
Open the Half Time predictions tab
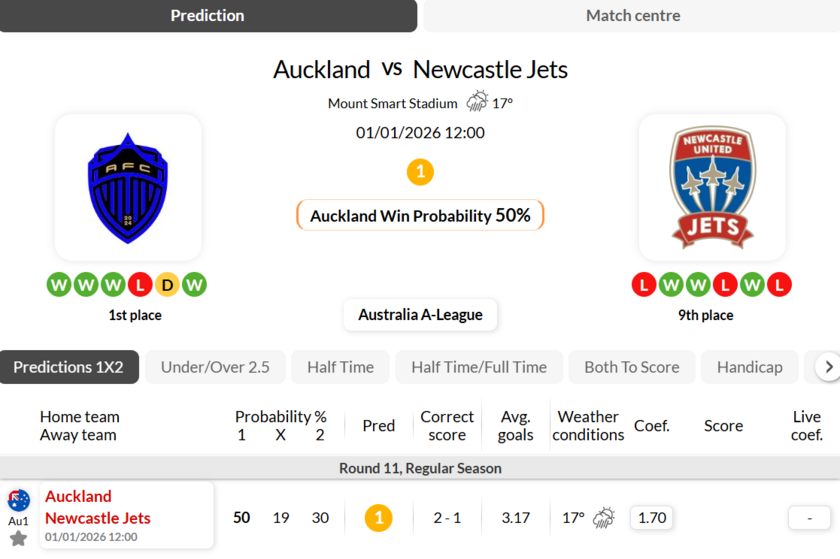[x=340, y=367]
